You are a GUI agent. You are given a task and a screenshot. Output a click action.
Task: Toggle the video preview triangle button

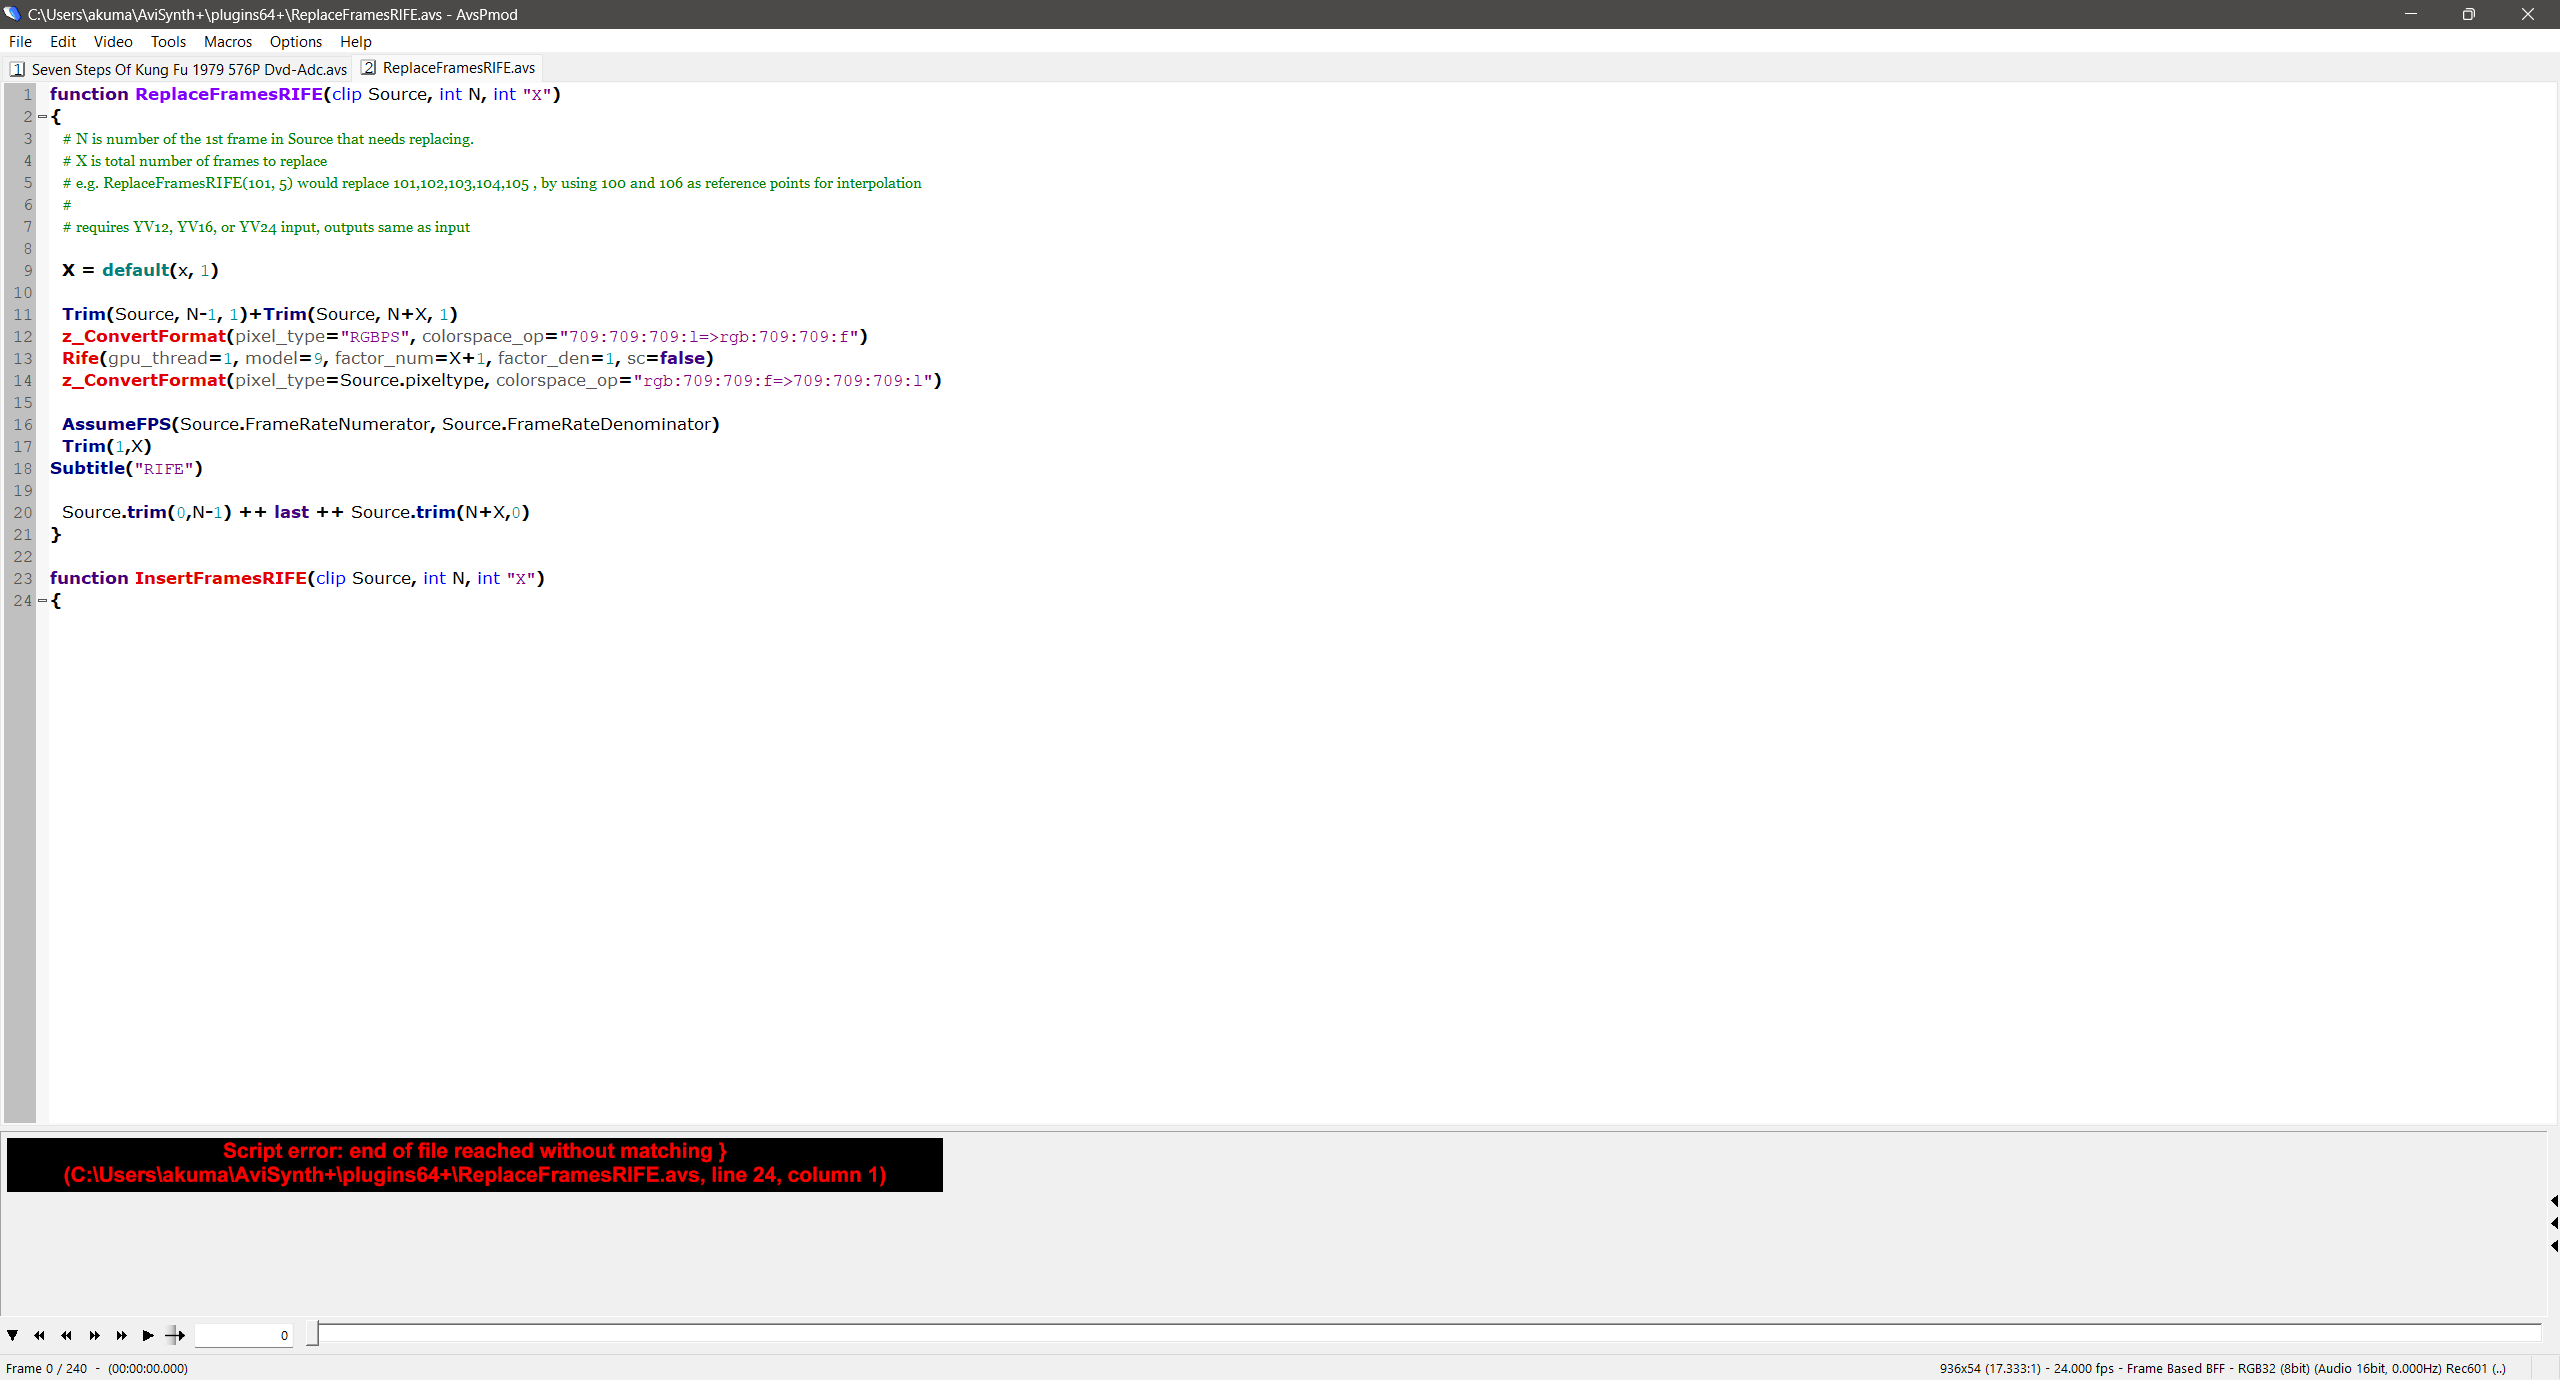12,1335
